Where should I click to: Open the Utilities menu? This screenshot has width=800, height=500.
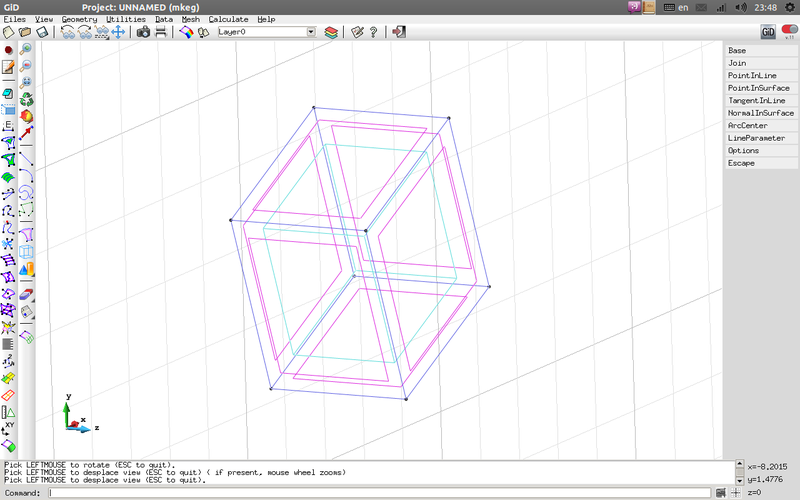pyautogui.click(x=126, y=19)
